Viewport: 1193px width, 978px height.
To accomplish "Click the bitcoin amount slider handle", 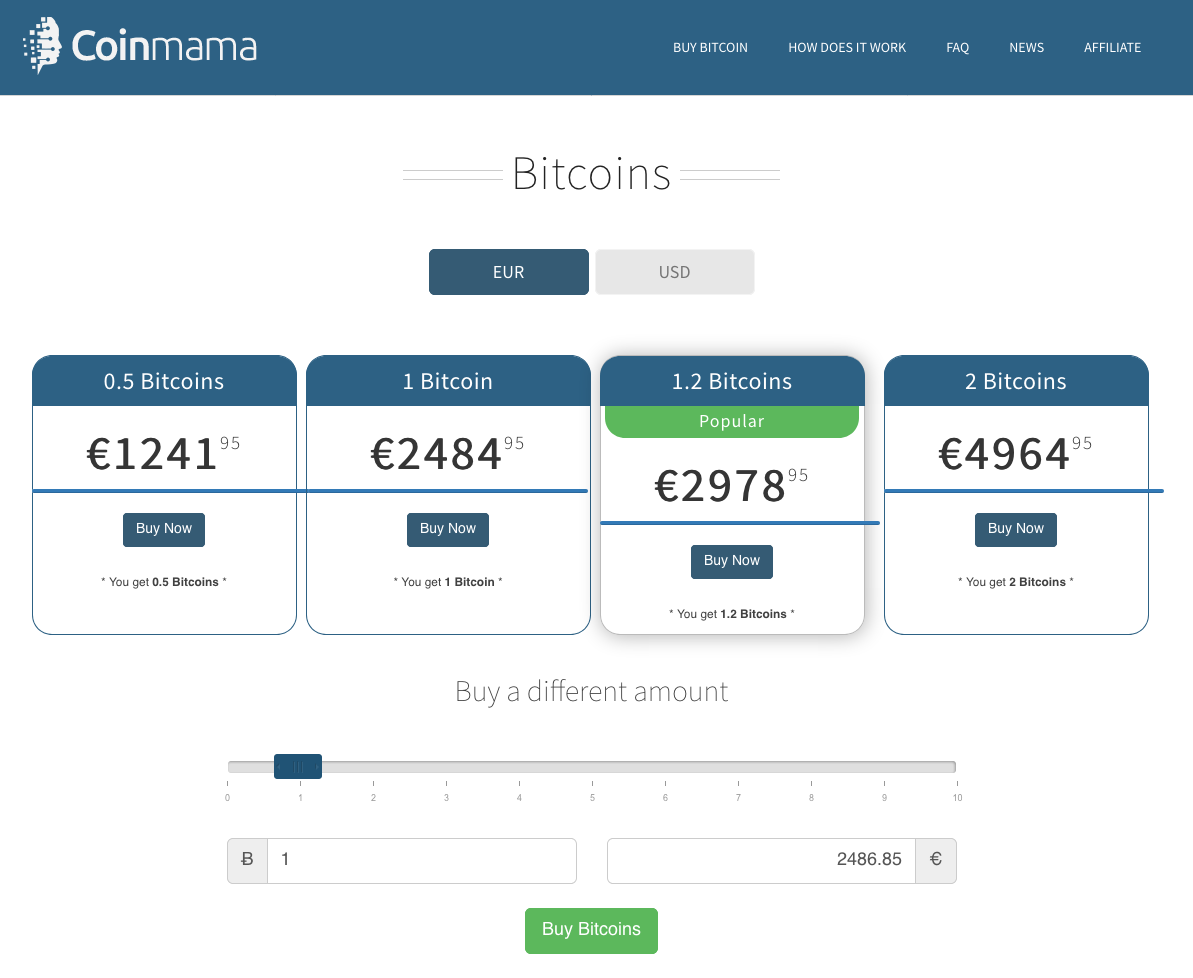I will (297, 766).
